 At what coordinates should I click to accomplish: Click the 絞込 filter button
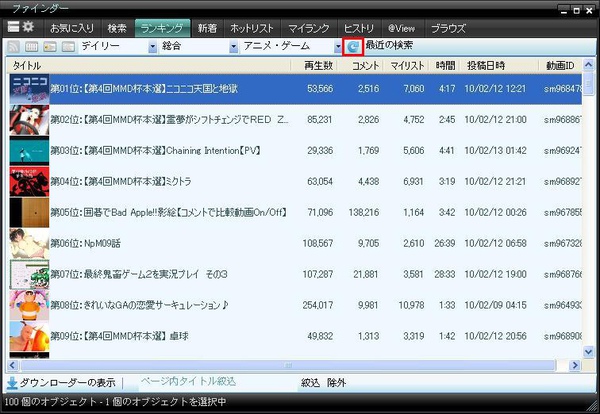[x=310, y=383]
